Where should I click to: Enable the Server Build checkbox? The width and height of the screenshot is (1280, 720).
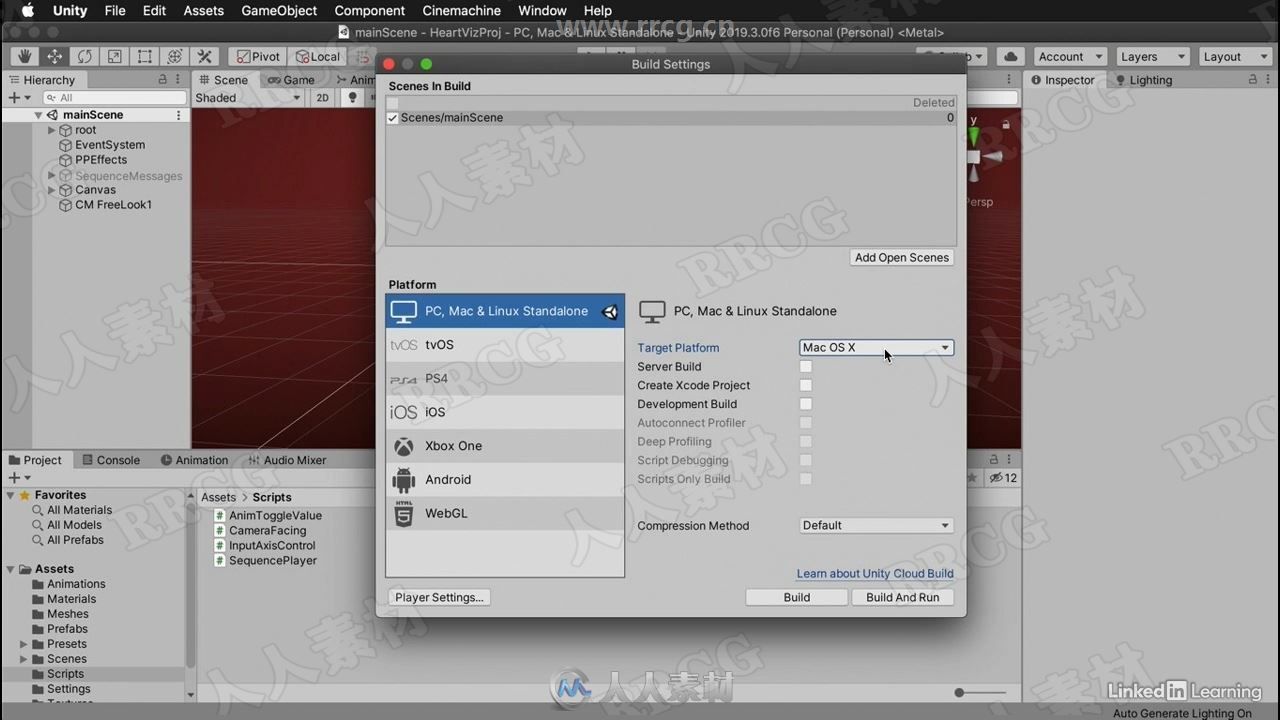pyautogui.click(x=806, y=367)
